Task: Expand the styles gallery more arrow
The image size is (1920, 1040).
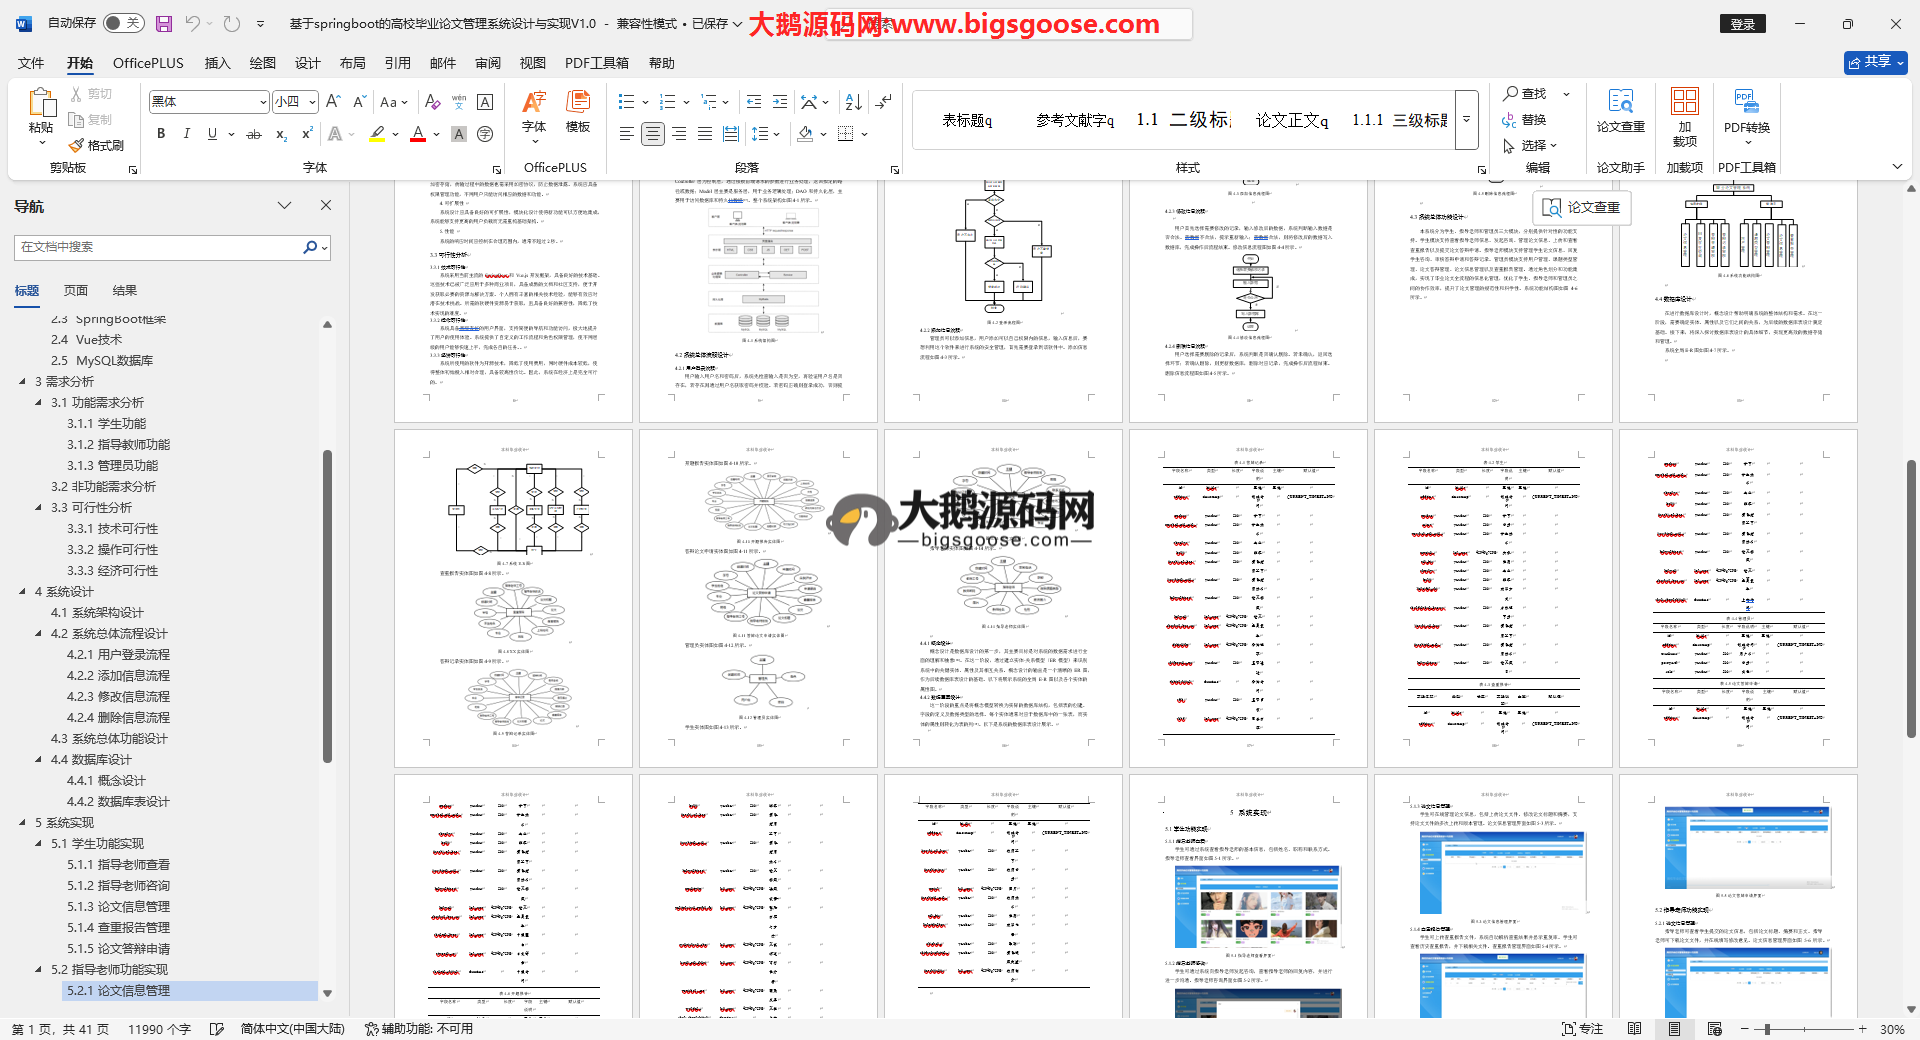Action: pyautogui.click(x=1467, y=119)
